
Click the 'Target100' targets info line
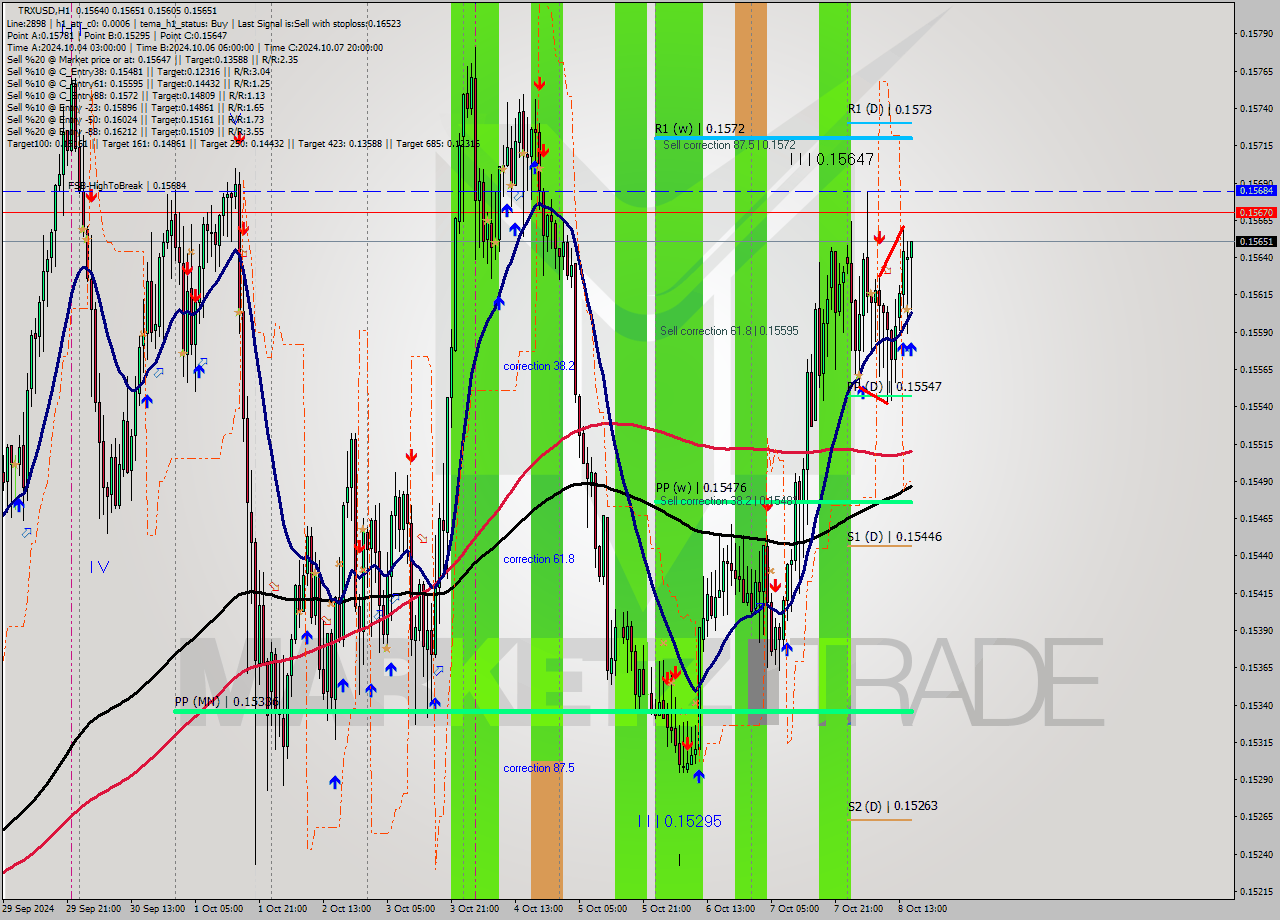pos(242,144)
